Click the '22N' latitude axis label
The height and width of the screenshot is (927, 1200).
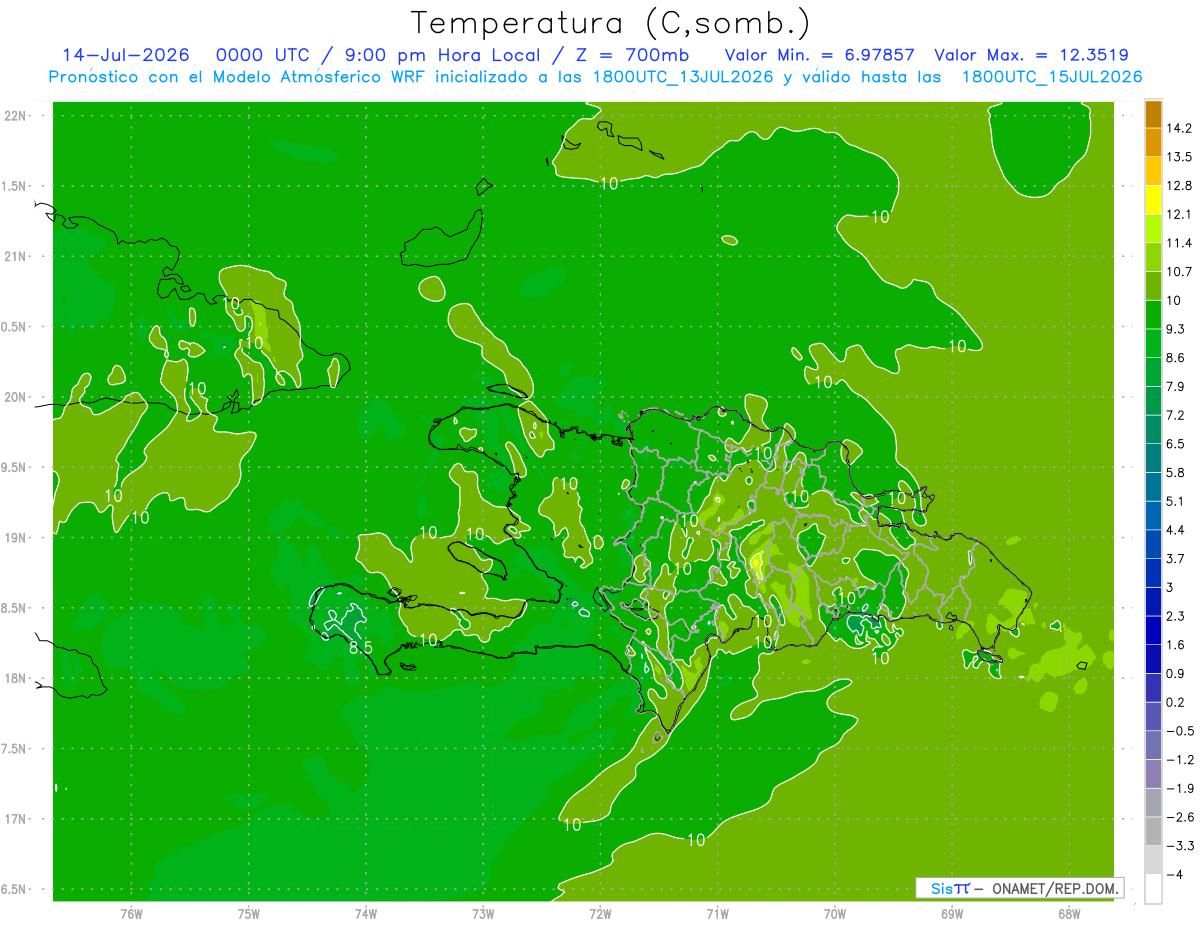[16, 116]
